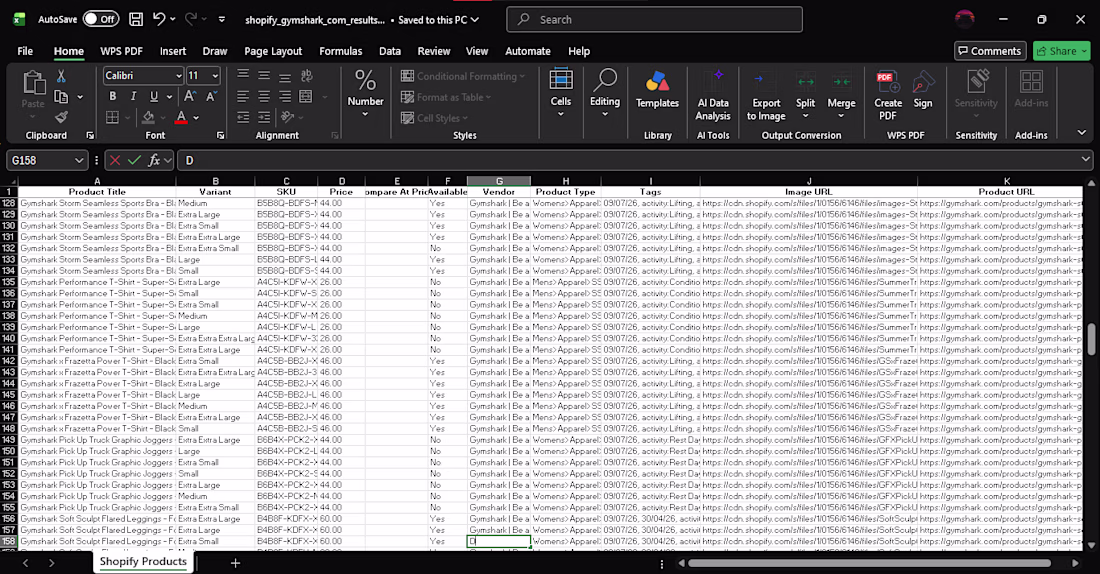Open the Number format button
Image resolution: width=1100 pixels, height=574 pixels.
coord(365,93)
